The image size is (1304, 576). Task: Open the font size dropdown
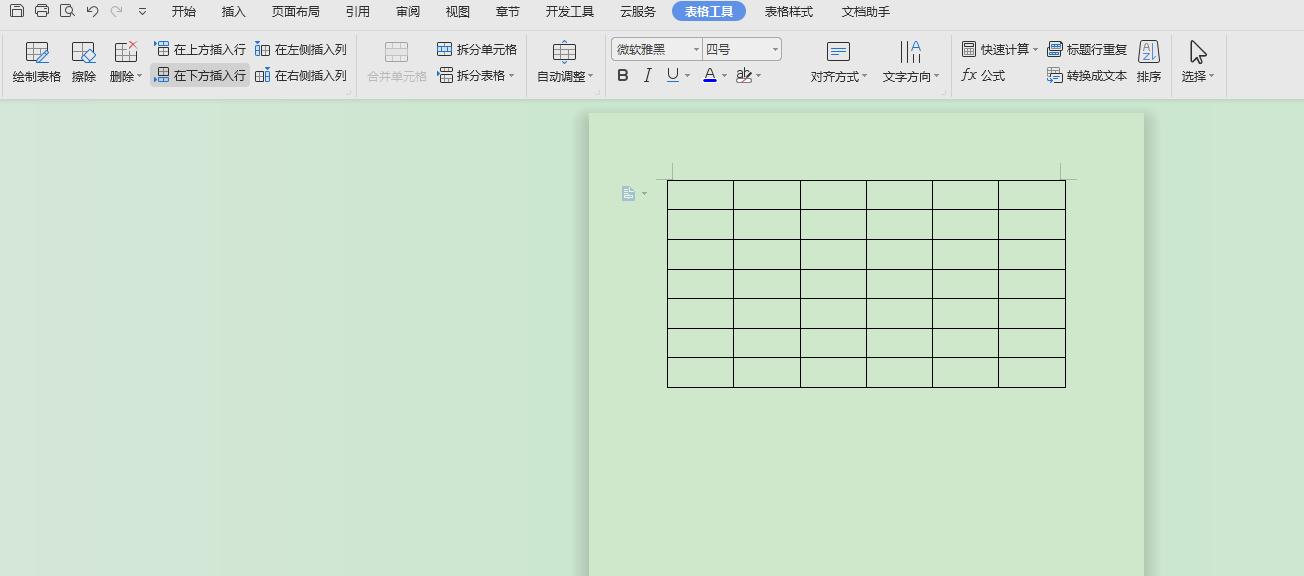[775, 48]
